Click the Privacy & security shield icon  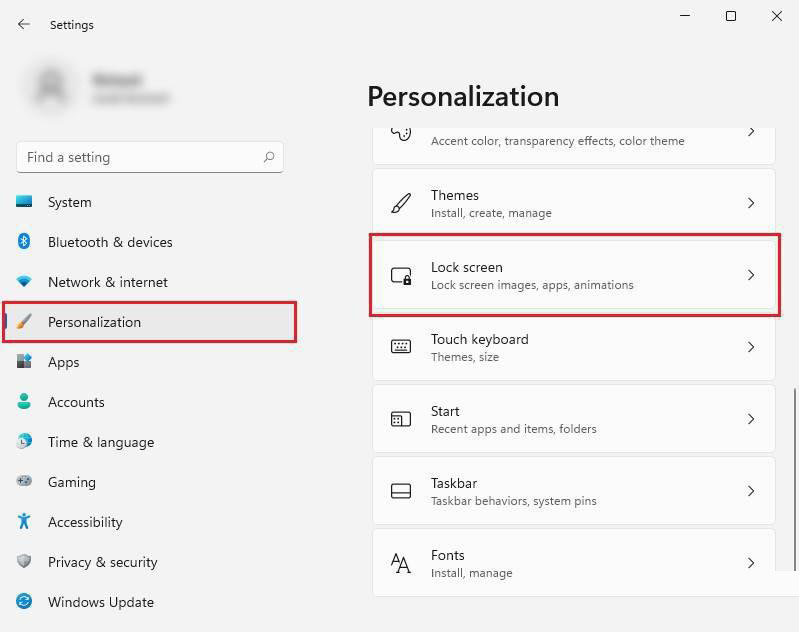(x=24, y=562)
